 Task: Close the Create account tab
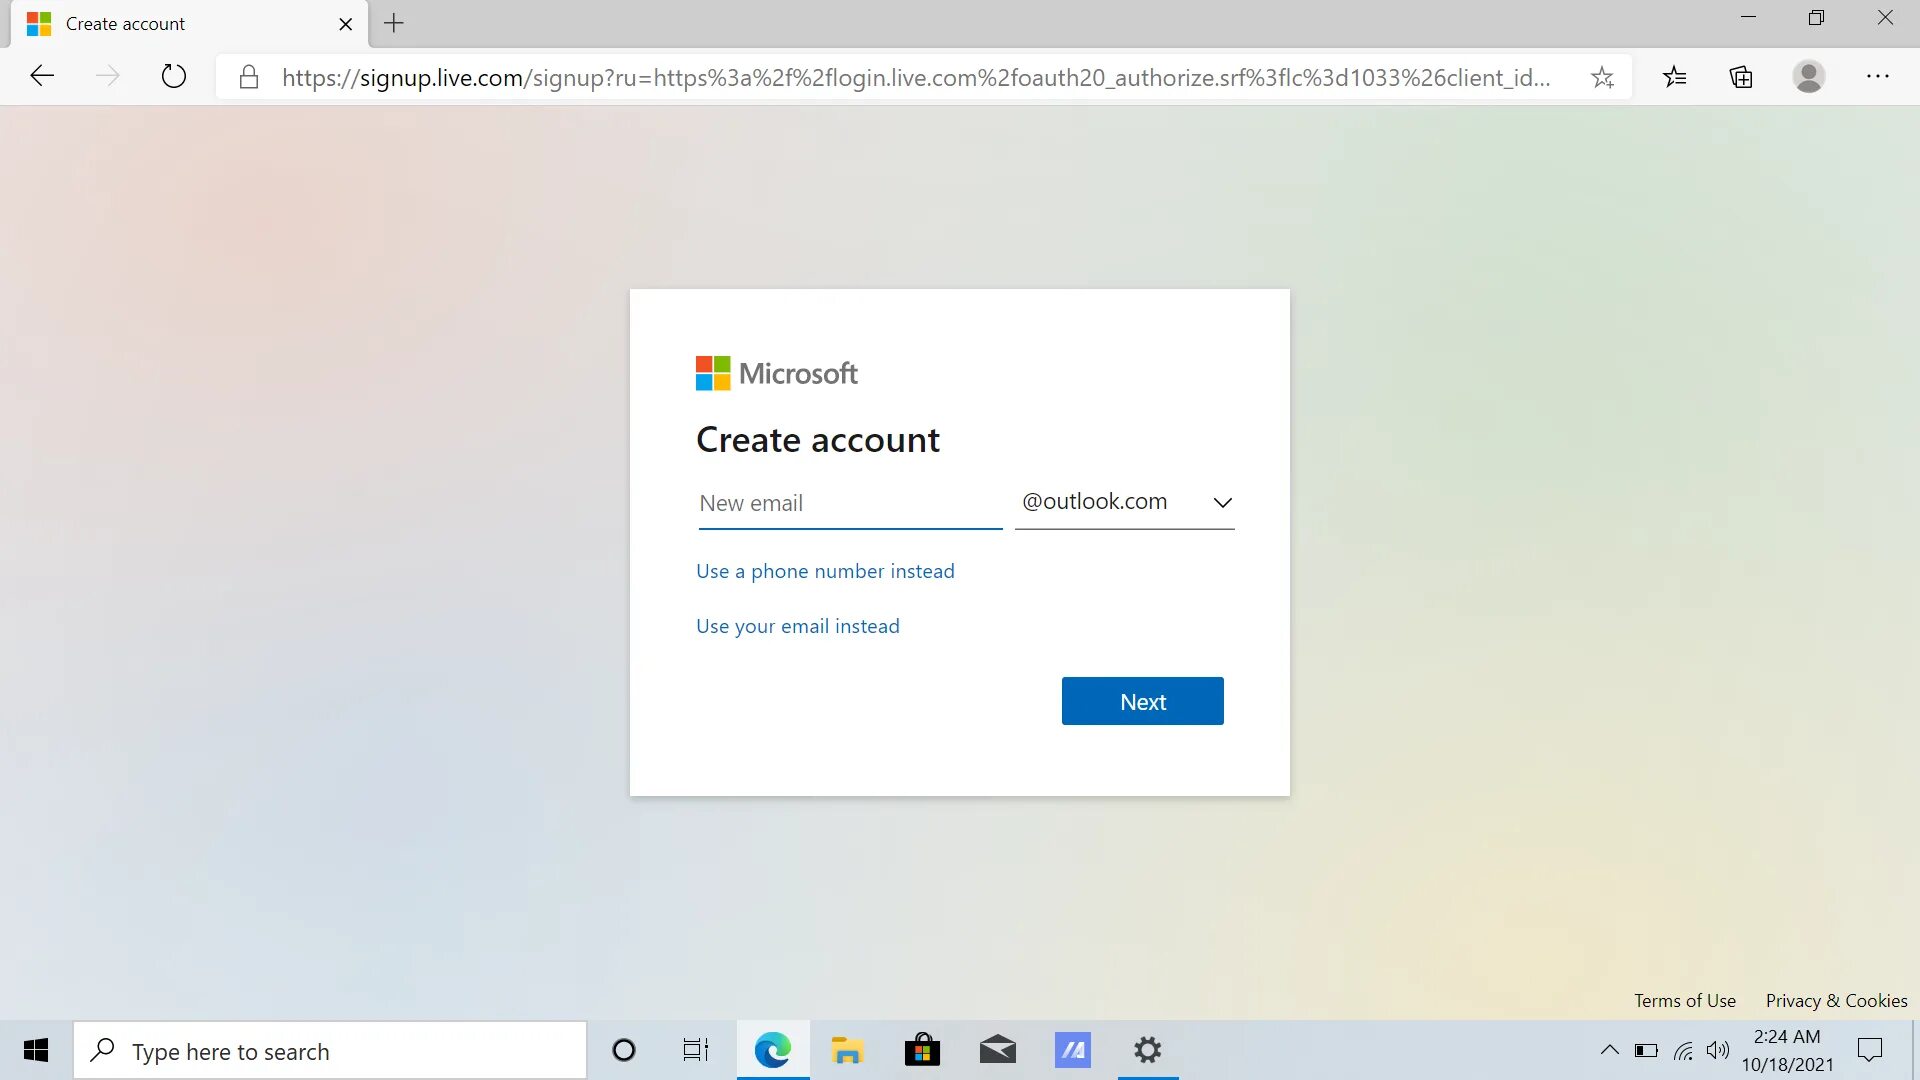[x=346, y=24]
